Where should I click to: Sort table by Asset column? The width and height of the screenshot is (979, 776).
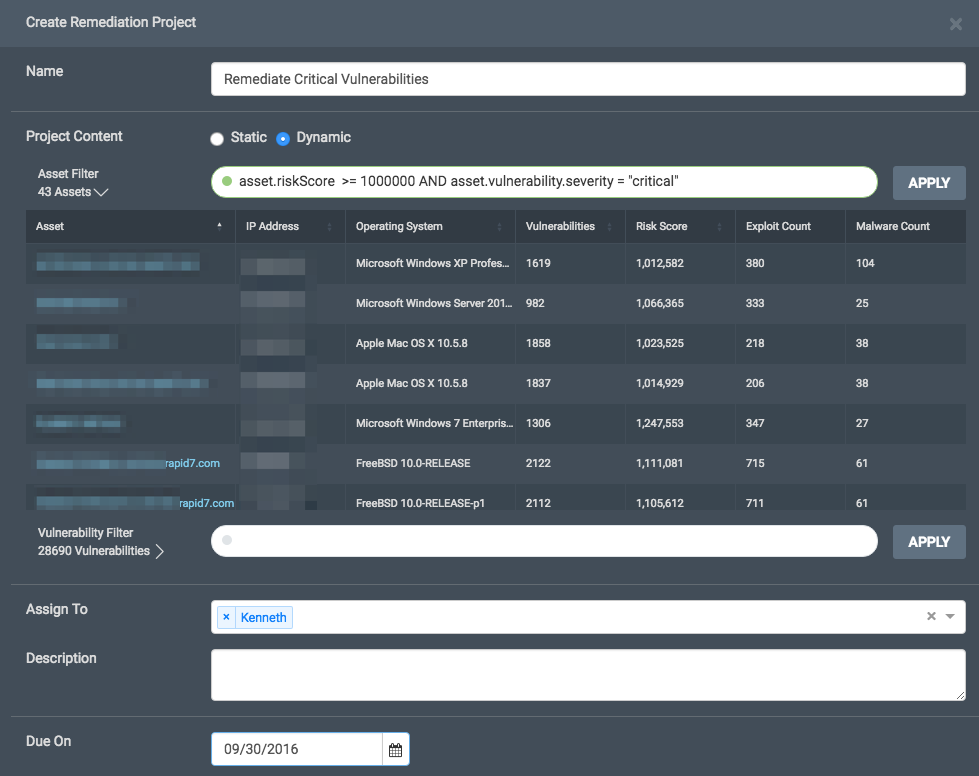50,226
